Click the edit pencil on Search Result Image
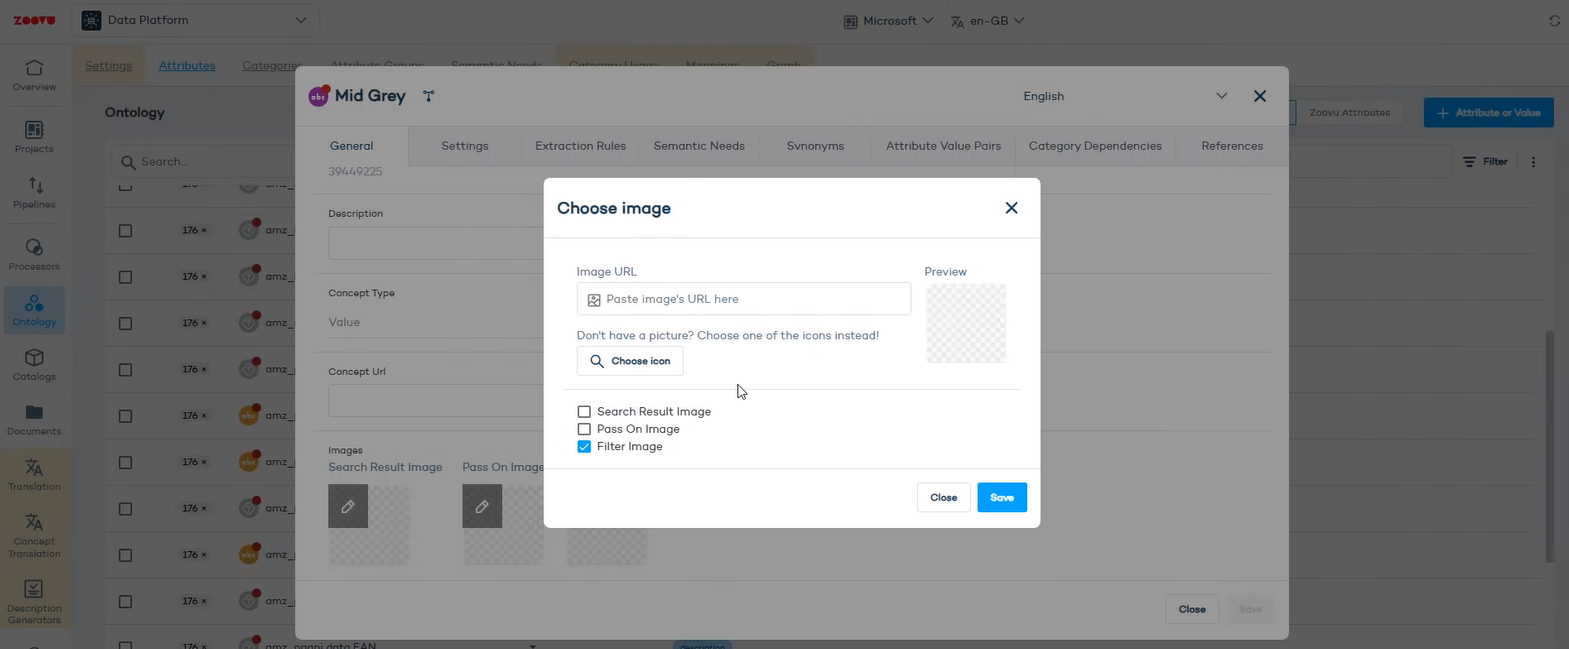The width and height of the screenshot is (1569, 649). pos(348,506)
